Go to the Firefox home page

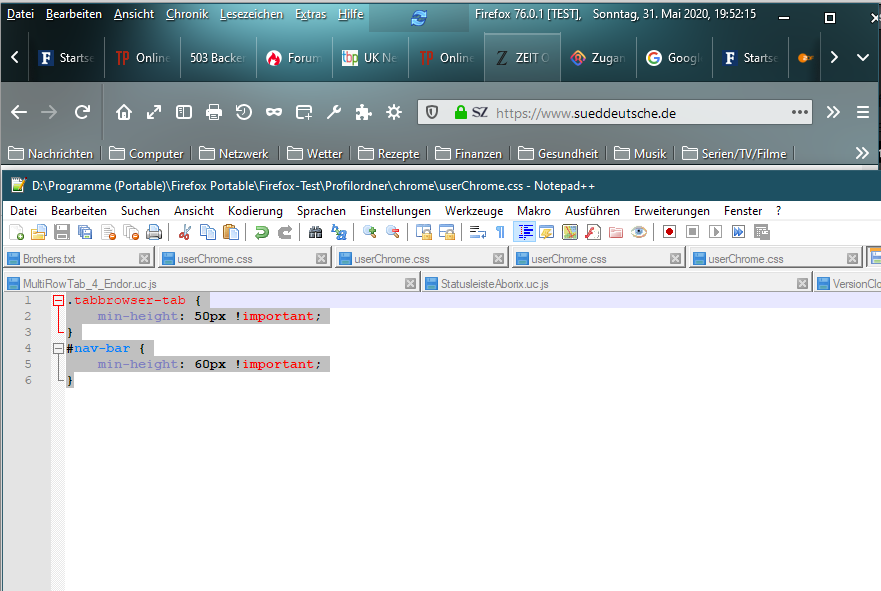point(124,113)
